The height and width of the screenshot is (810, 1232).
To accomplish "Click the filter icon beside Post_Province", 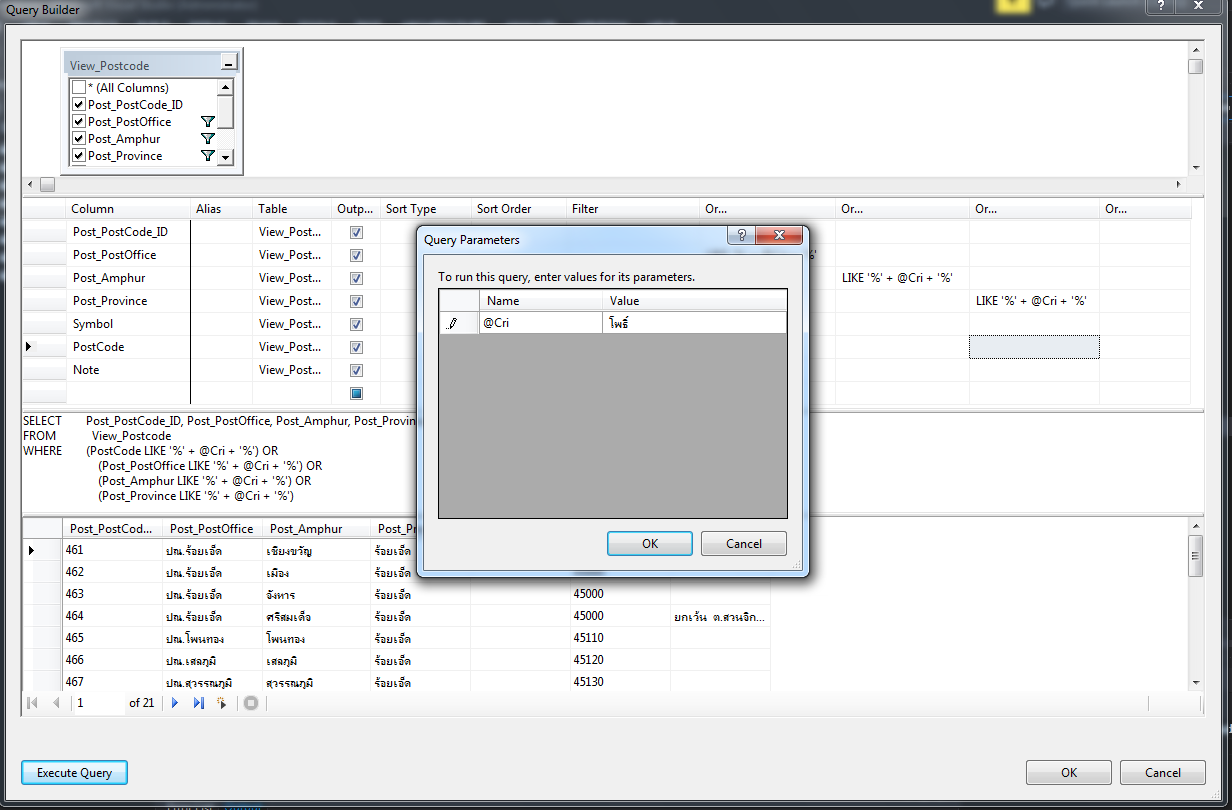I will click(208, 156).
